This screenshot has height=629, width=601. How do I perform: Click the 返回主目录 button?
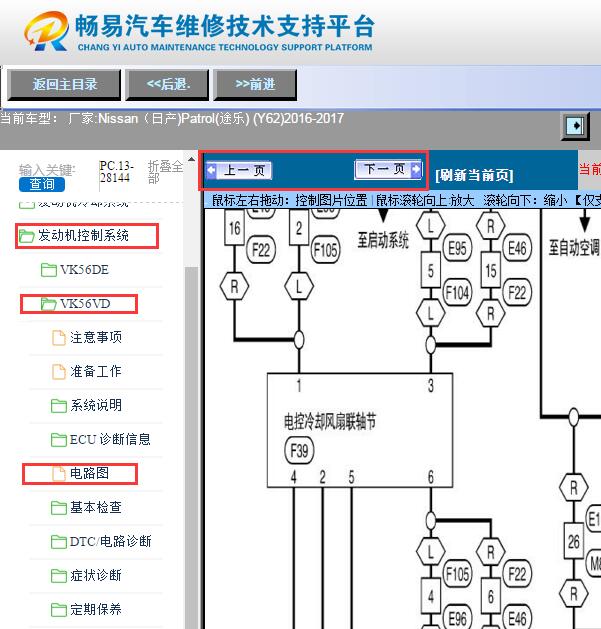click(x=64, y=85)
